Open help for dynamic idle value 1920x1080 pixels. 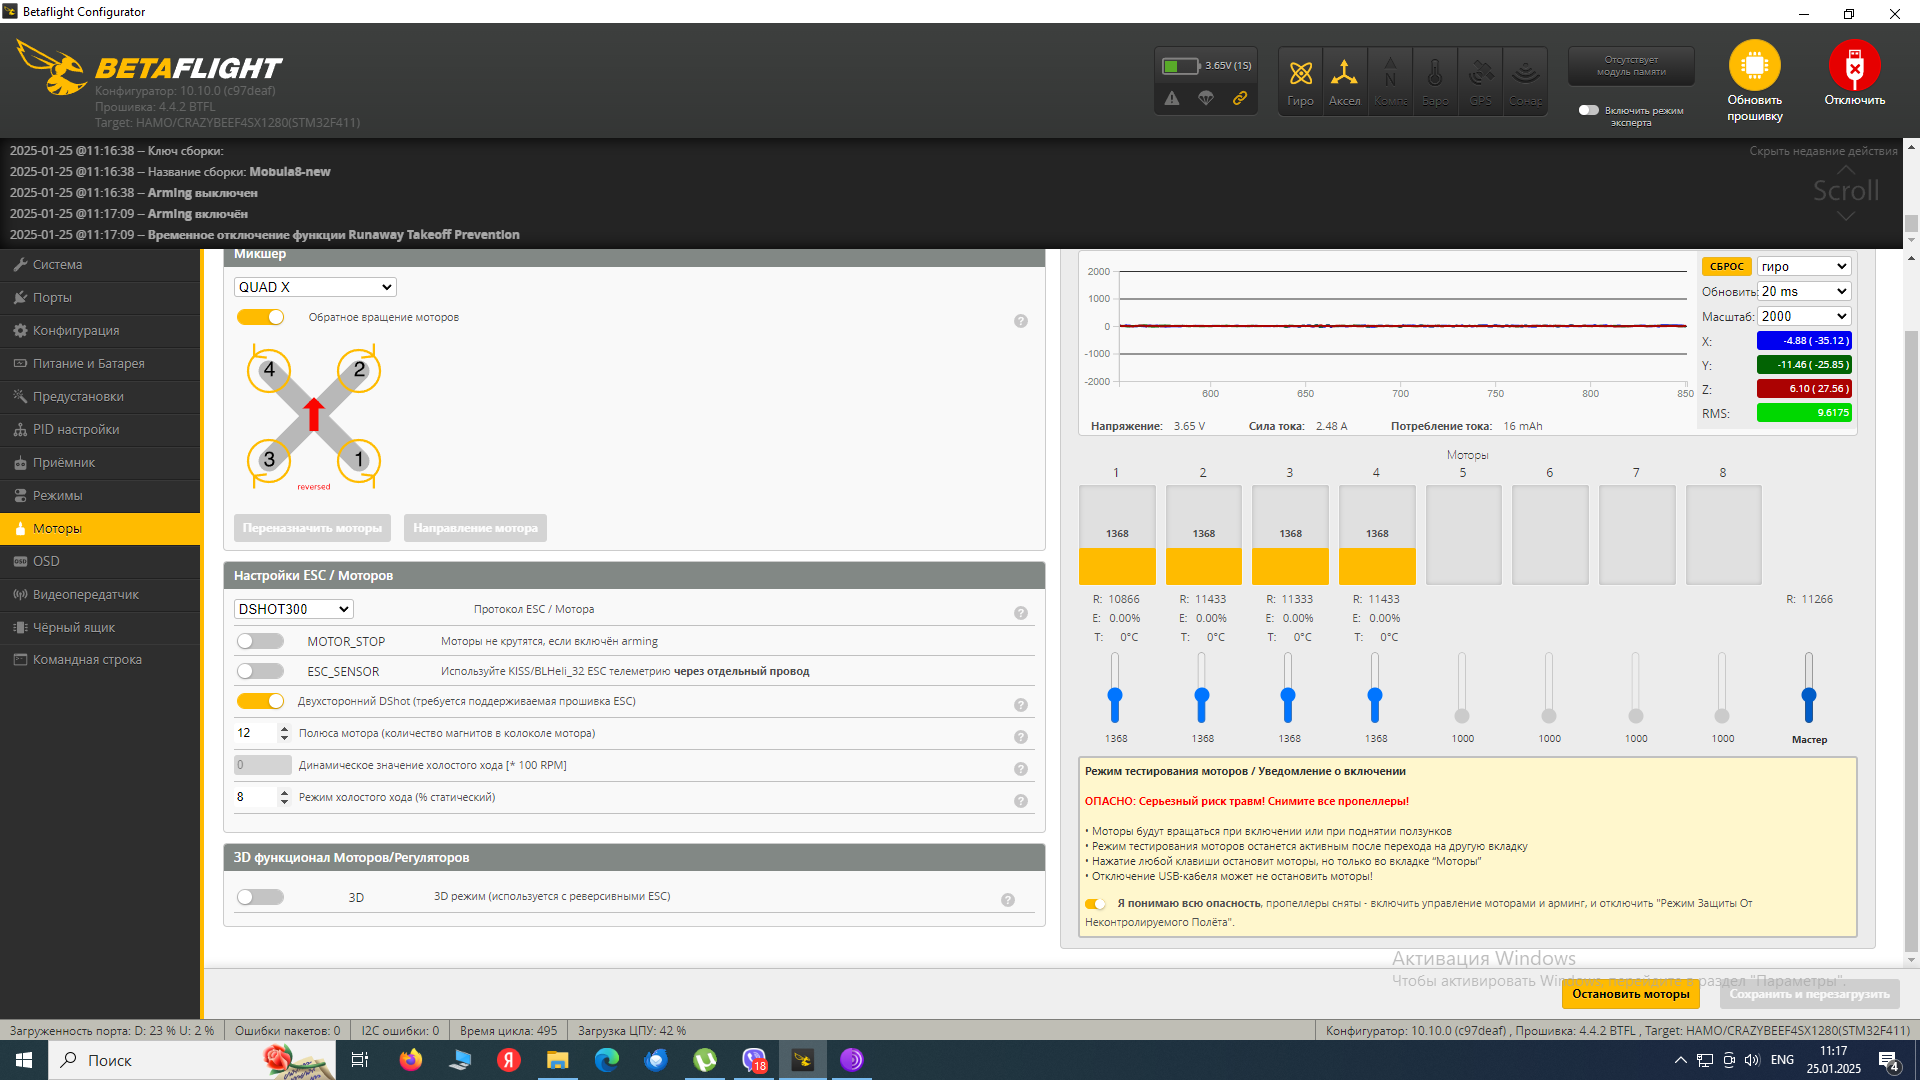pyautogui.click(x=1021, y=769)
